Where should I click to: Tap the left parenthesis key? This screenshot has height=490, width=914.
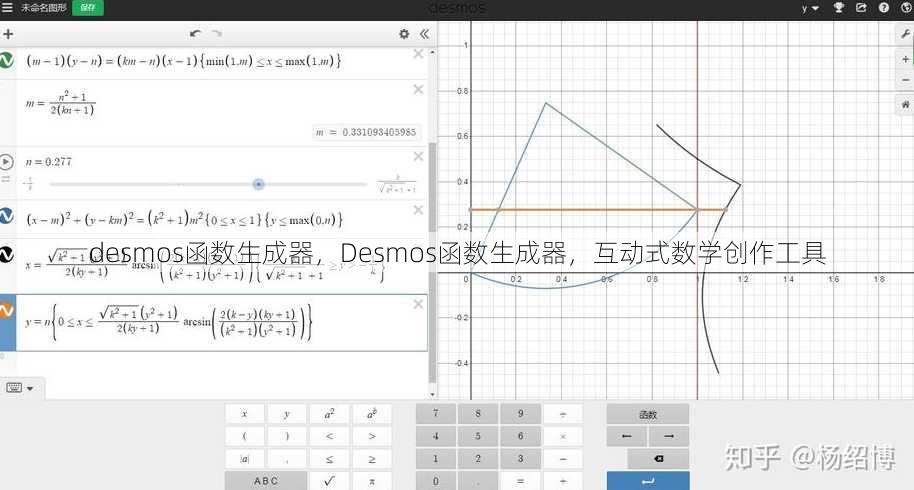(245, 436)
